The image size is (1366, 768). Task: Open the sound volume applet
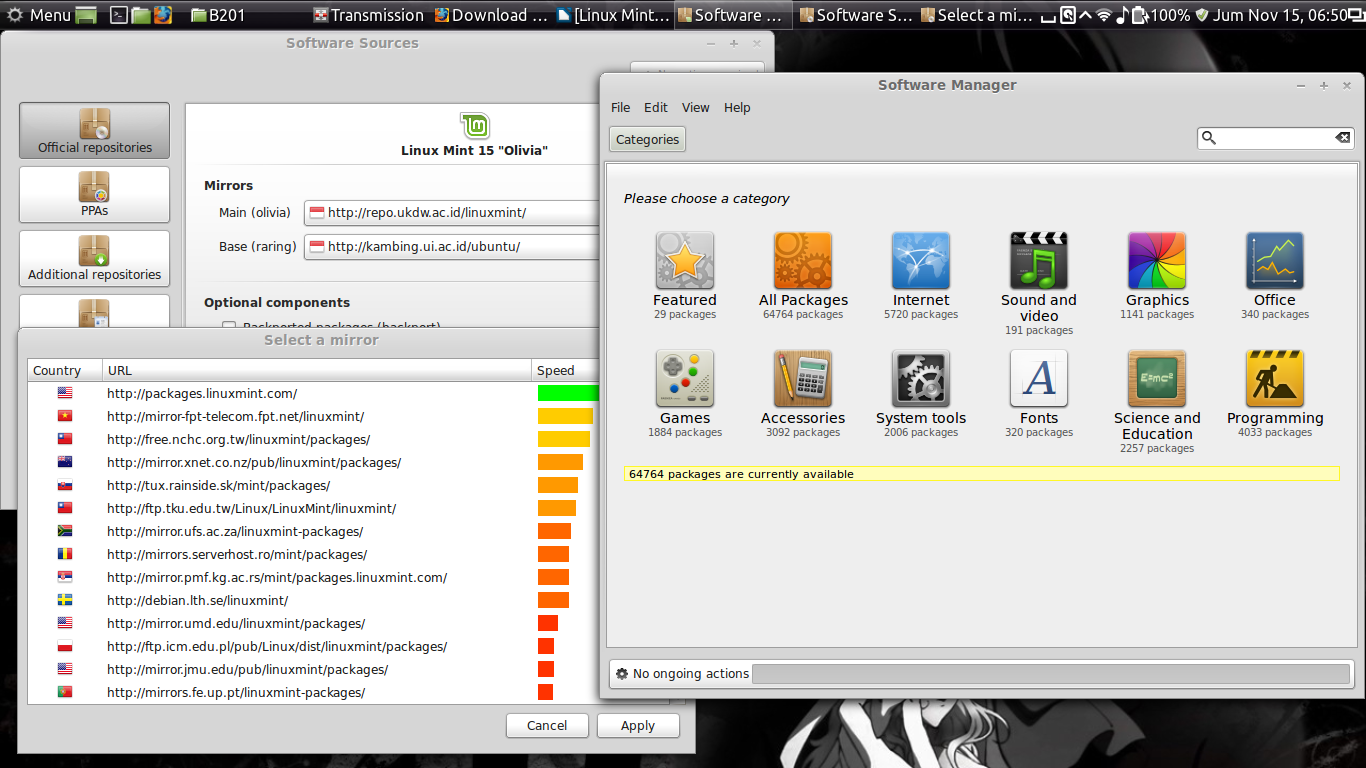(x=1122, y=15)
